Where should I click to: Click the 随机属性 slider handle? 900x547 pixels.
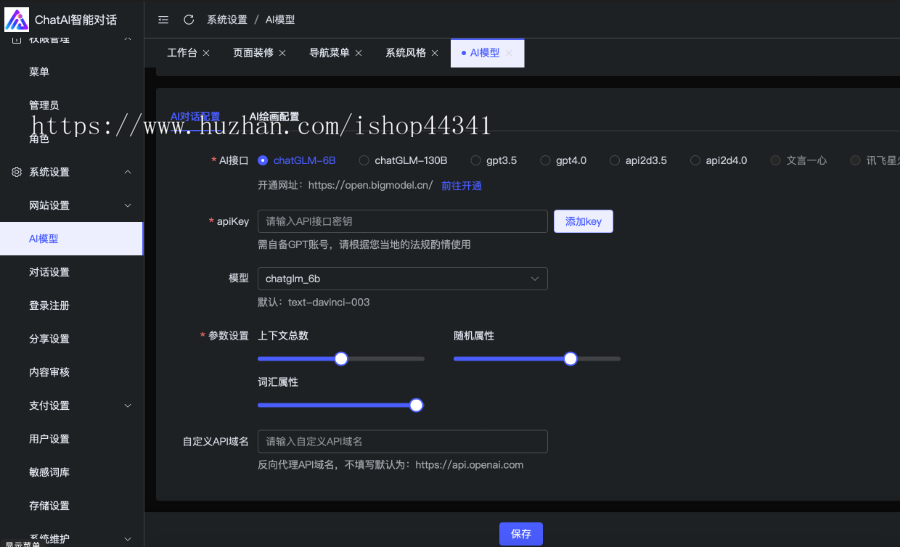coord(570,359)
